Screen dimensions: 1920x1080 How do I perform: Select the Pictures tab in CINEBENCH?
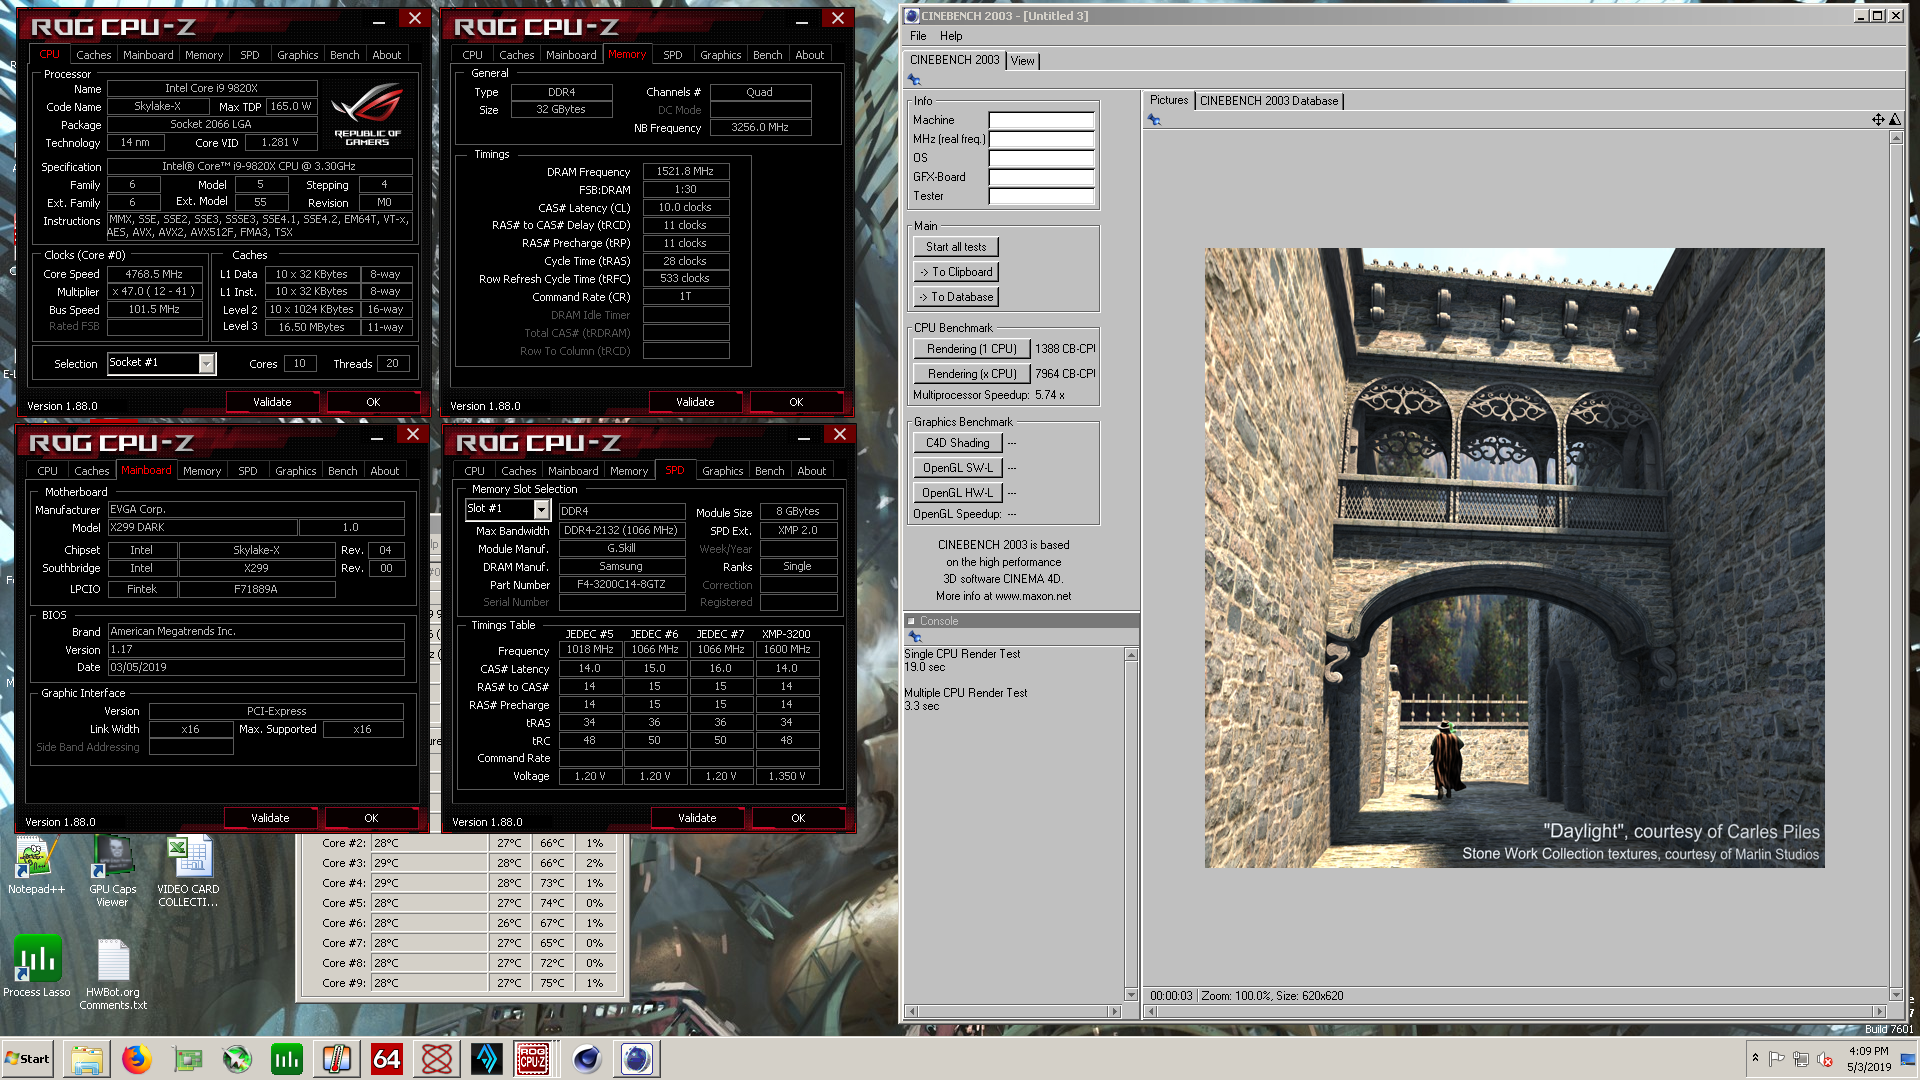coord(1169,100)
